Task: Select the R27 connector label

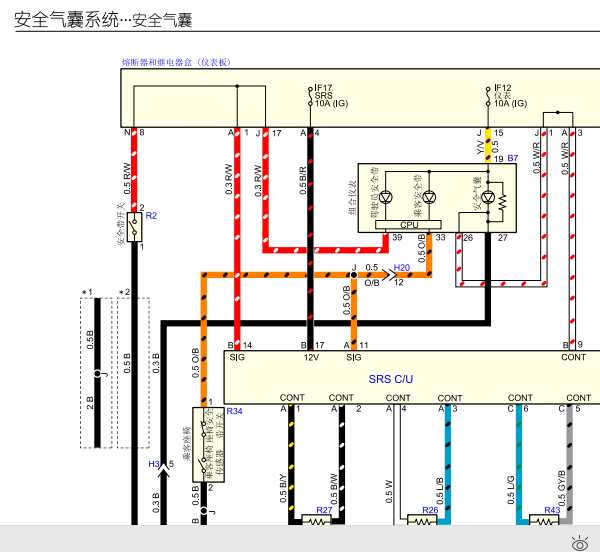Action: tap(322, 511)
